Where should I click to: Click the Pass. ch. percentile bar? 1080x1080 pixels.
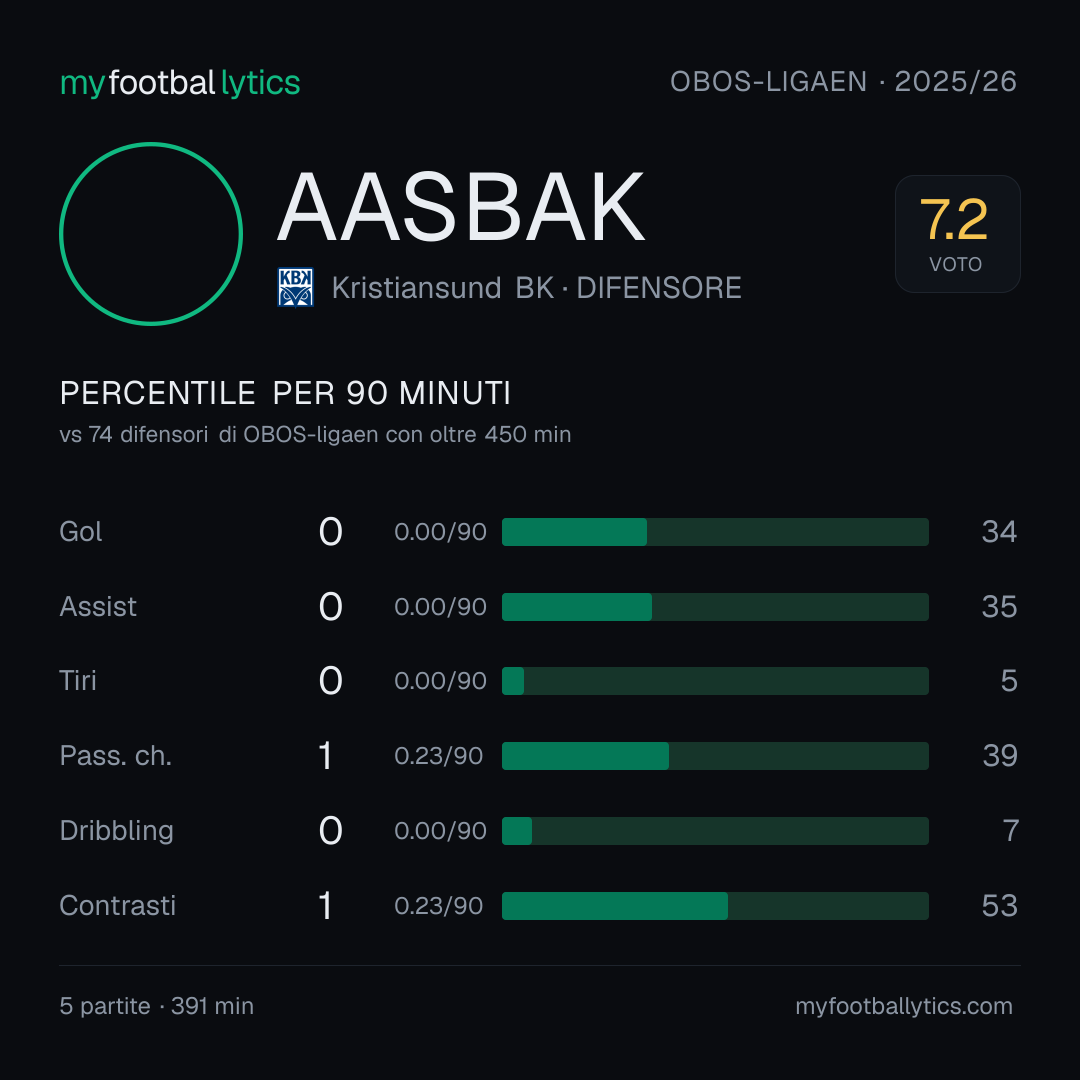pyautogui.click(x=715, y=756)
